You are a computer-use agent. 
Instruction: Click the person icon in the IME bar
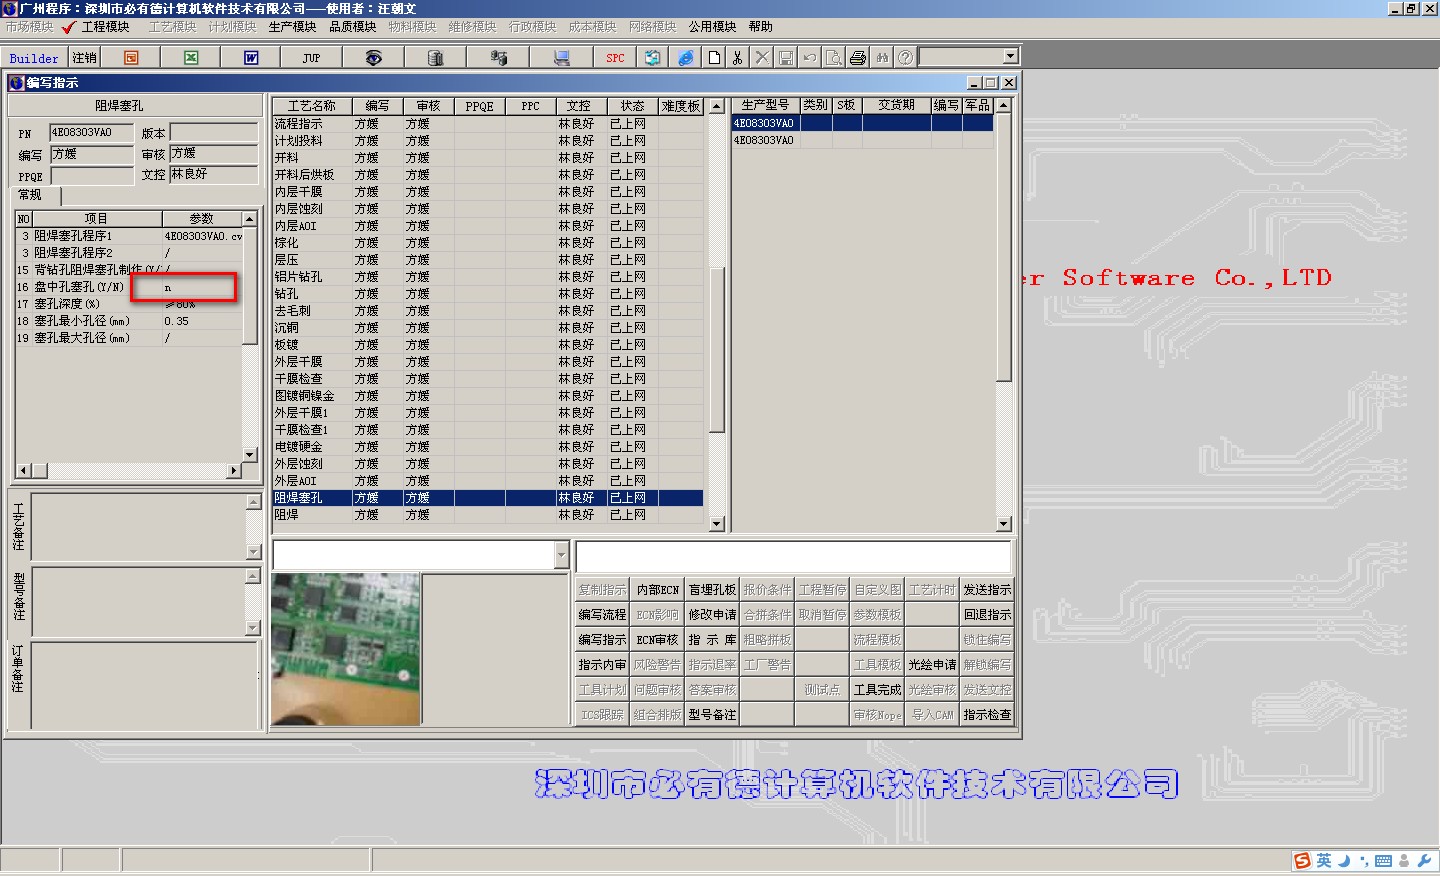1405,861
